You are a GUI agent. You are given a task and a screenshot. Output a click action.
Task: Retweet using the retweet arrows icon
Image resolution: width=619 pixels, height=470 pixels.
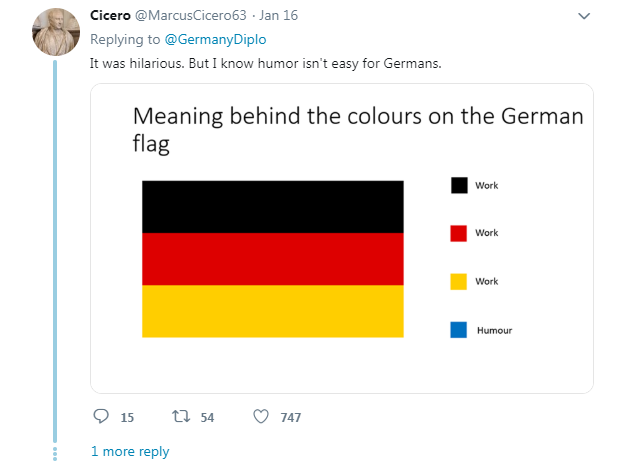181,416
